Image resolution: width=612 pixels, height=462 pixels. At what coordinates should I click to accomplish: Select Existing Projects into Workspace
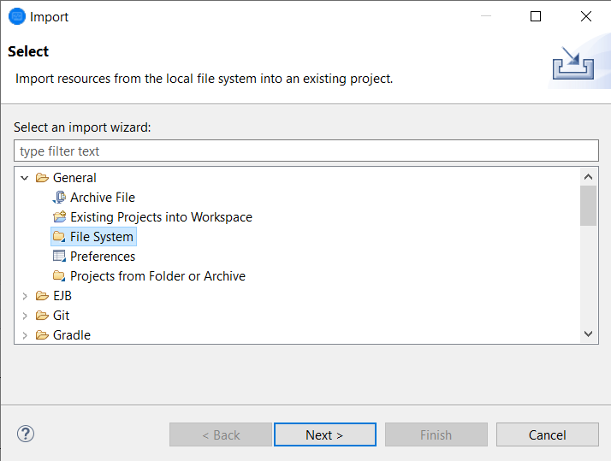pos(161,217)
